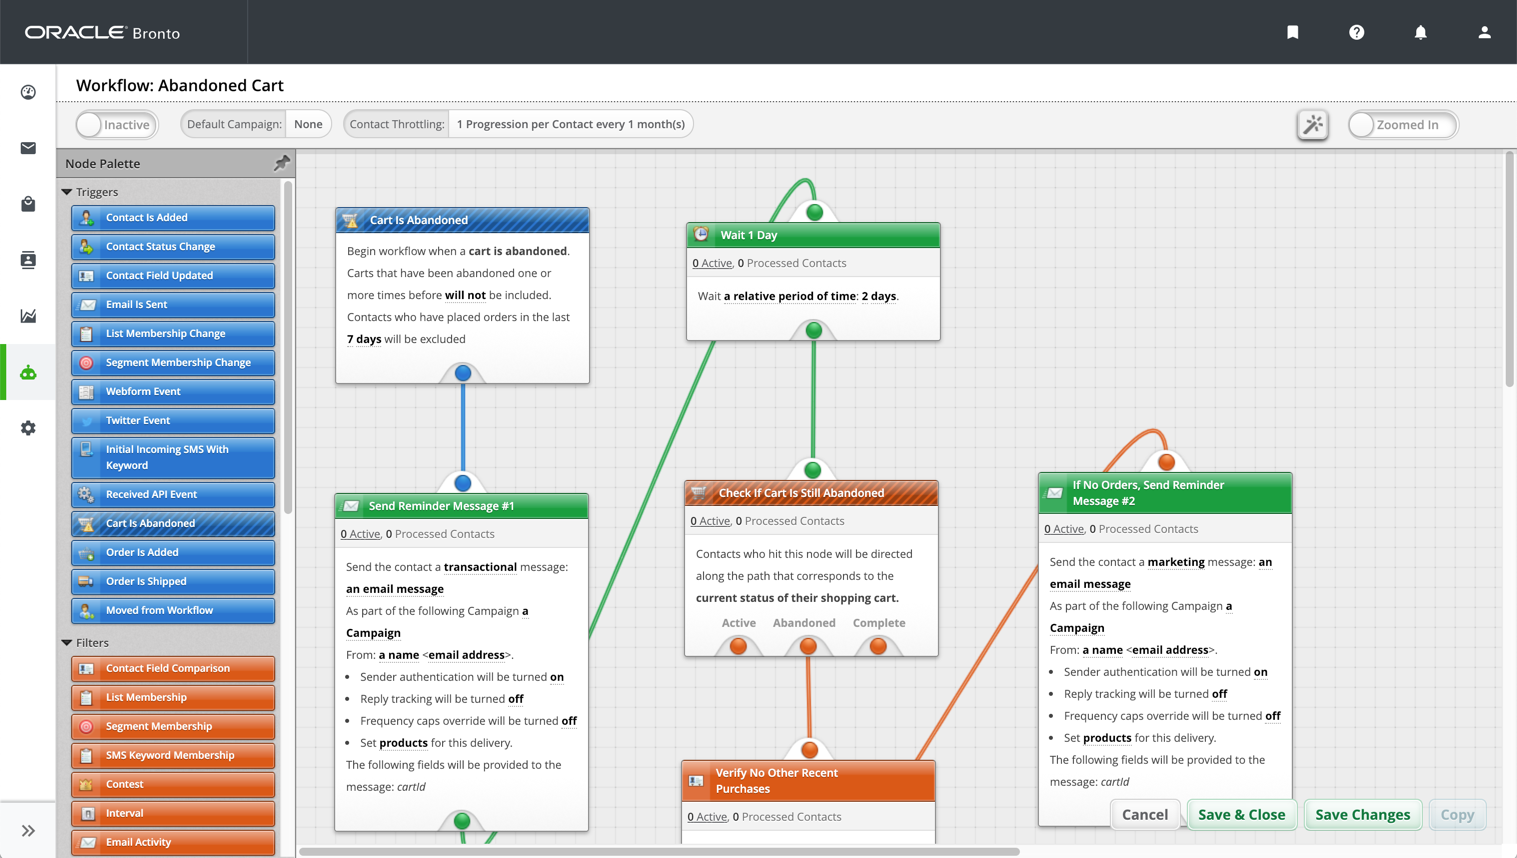1517x858 pixels.
Task: Toggle the workflow Inactive switch
Action: point(116,124)
